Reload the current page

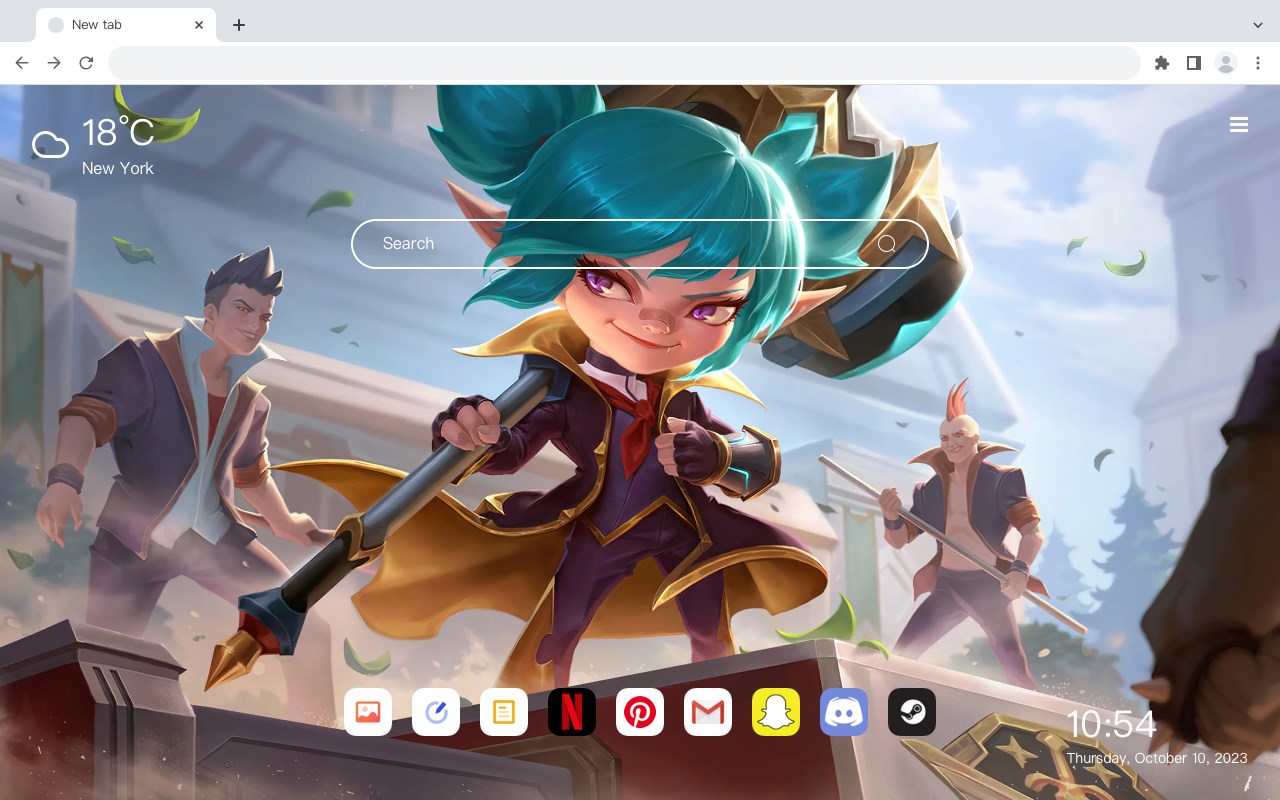point(86,63)
